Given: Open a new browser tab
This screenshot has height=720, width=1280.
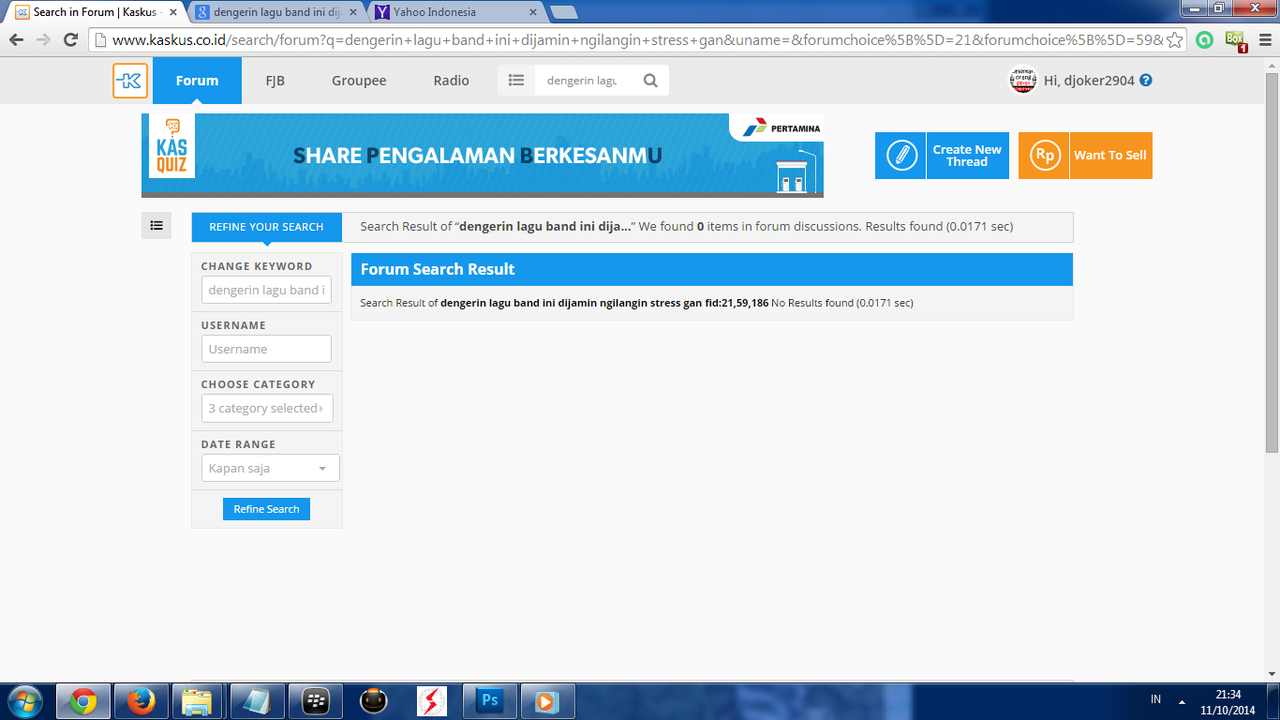Looking at the screenshot, I should 564,13.
